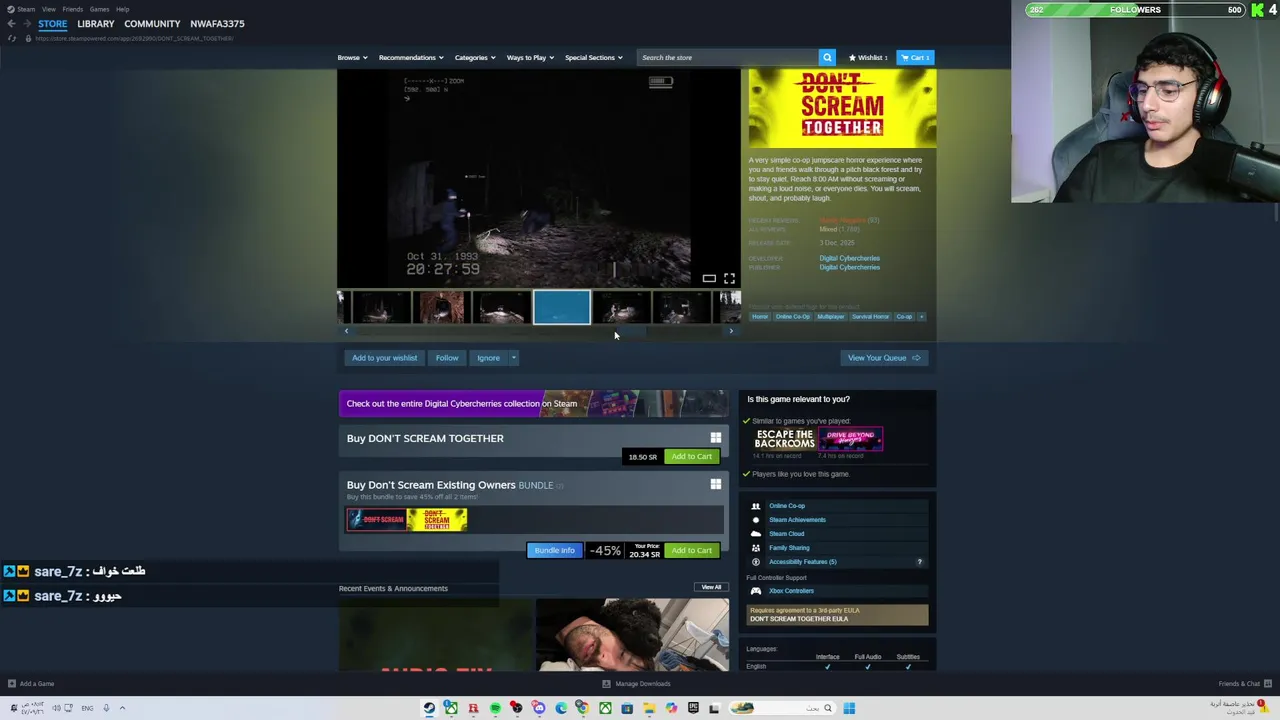Click the Ignore button
1280x720 pixels.
click(x=488, y=358)
